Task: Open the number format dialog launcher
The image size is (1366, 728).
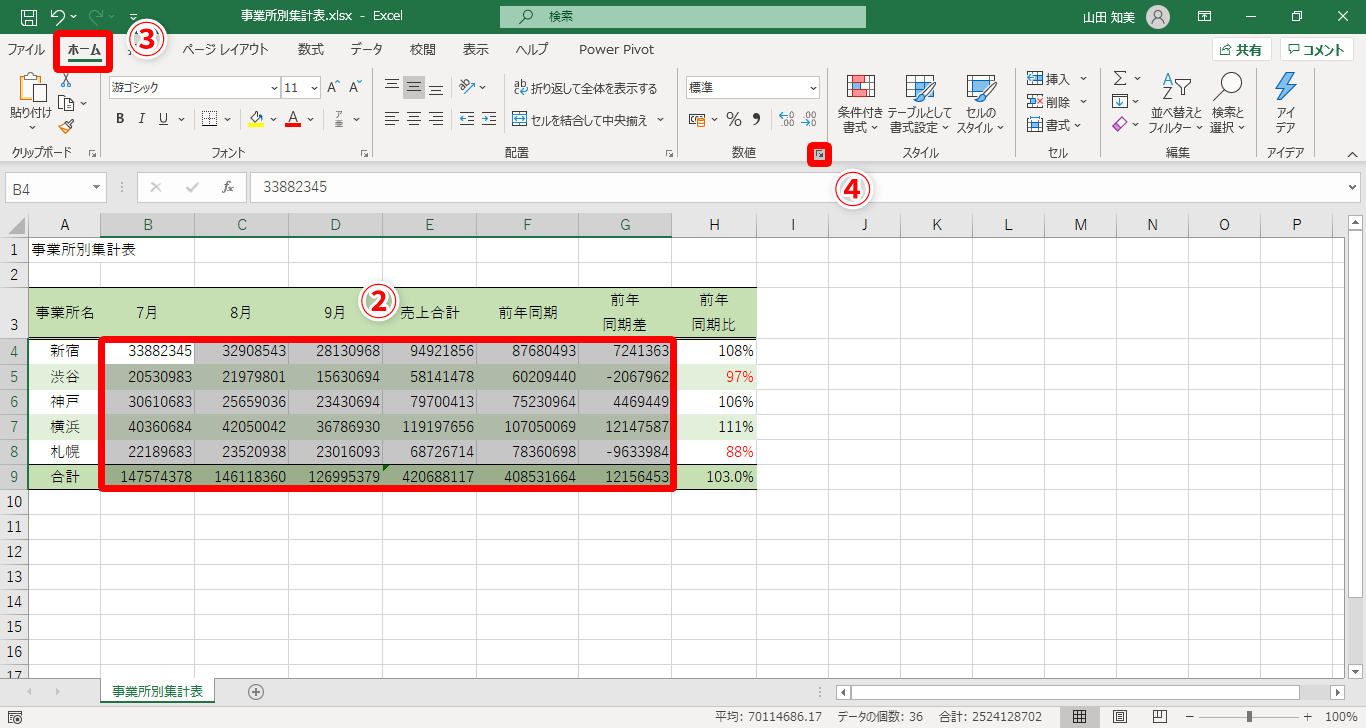Action: coord(819,154)
